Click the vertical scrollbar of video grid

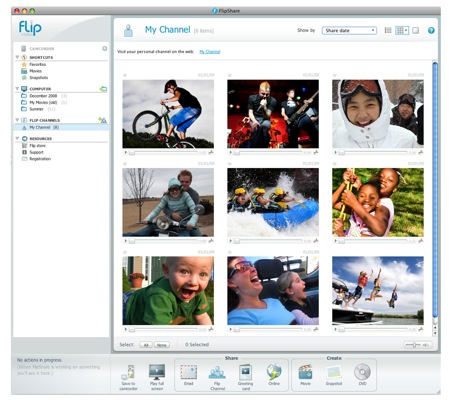[x=435, y=190]
